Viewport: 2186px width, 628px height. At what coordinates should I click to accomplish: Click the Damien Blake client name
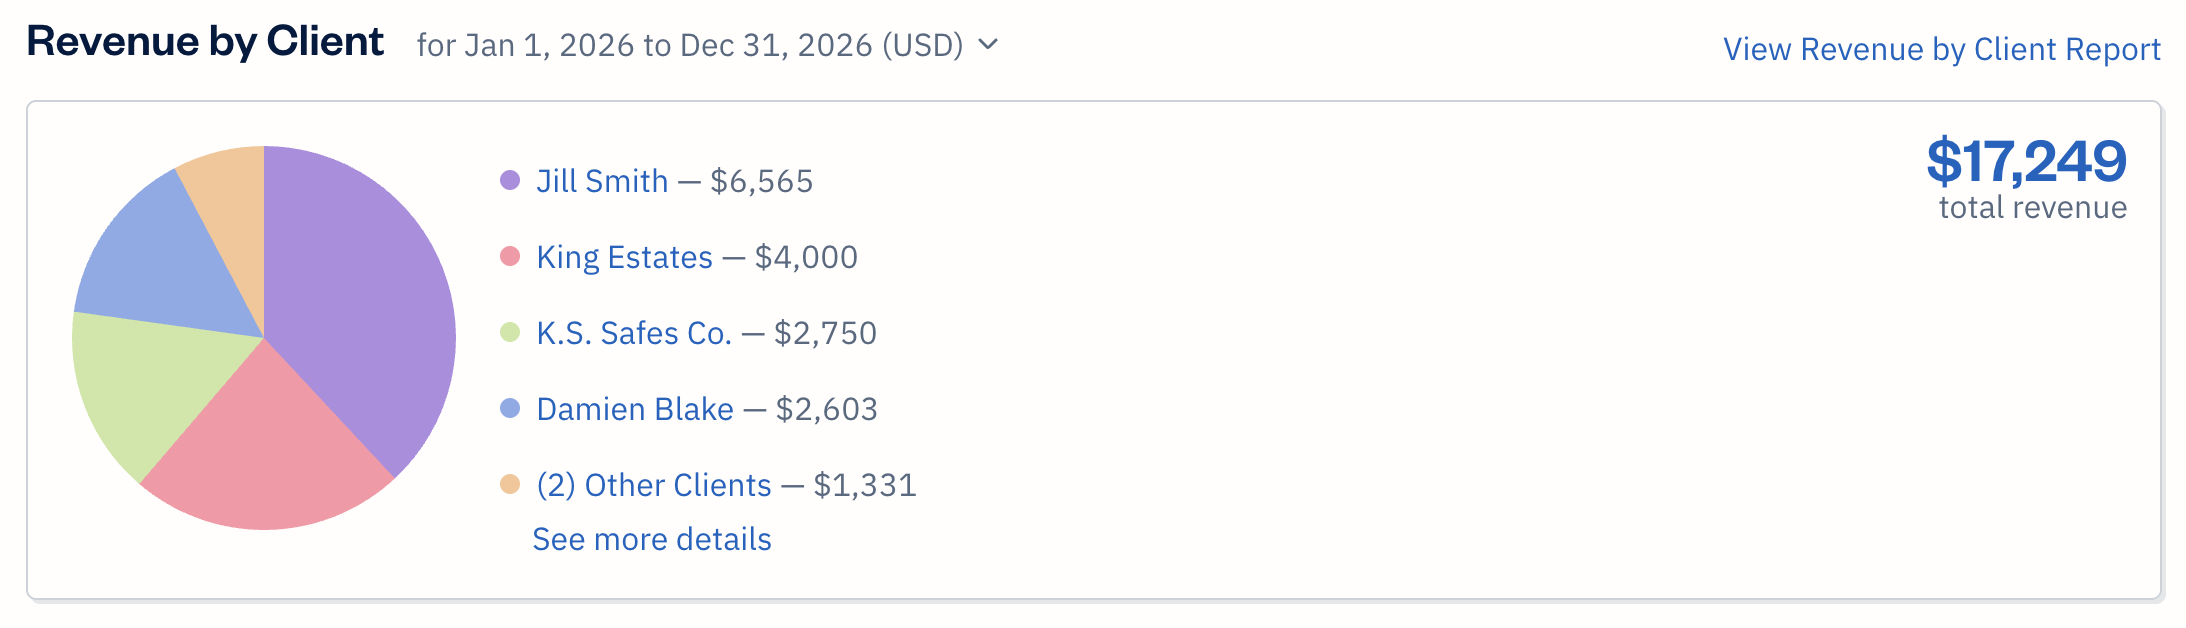(634, 409)
